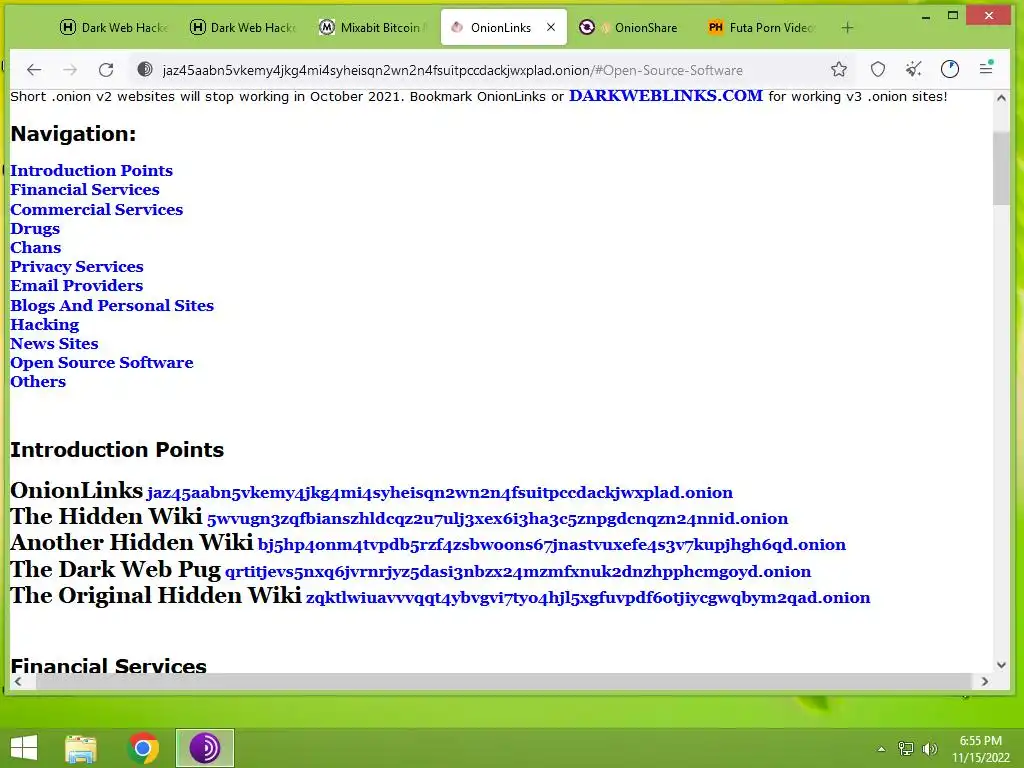Open the Tor circuit icon in toolbar
1024x768 pixels.
[x=950, y=69]
